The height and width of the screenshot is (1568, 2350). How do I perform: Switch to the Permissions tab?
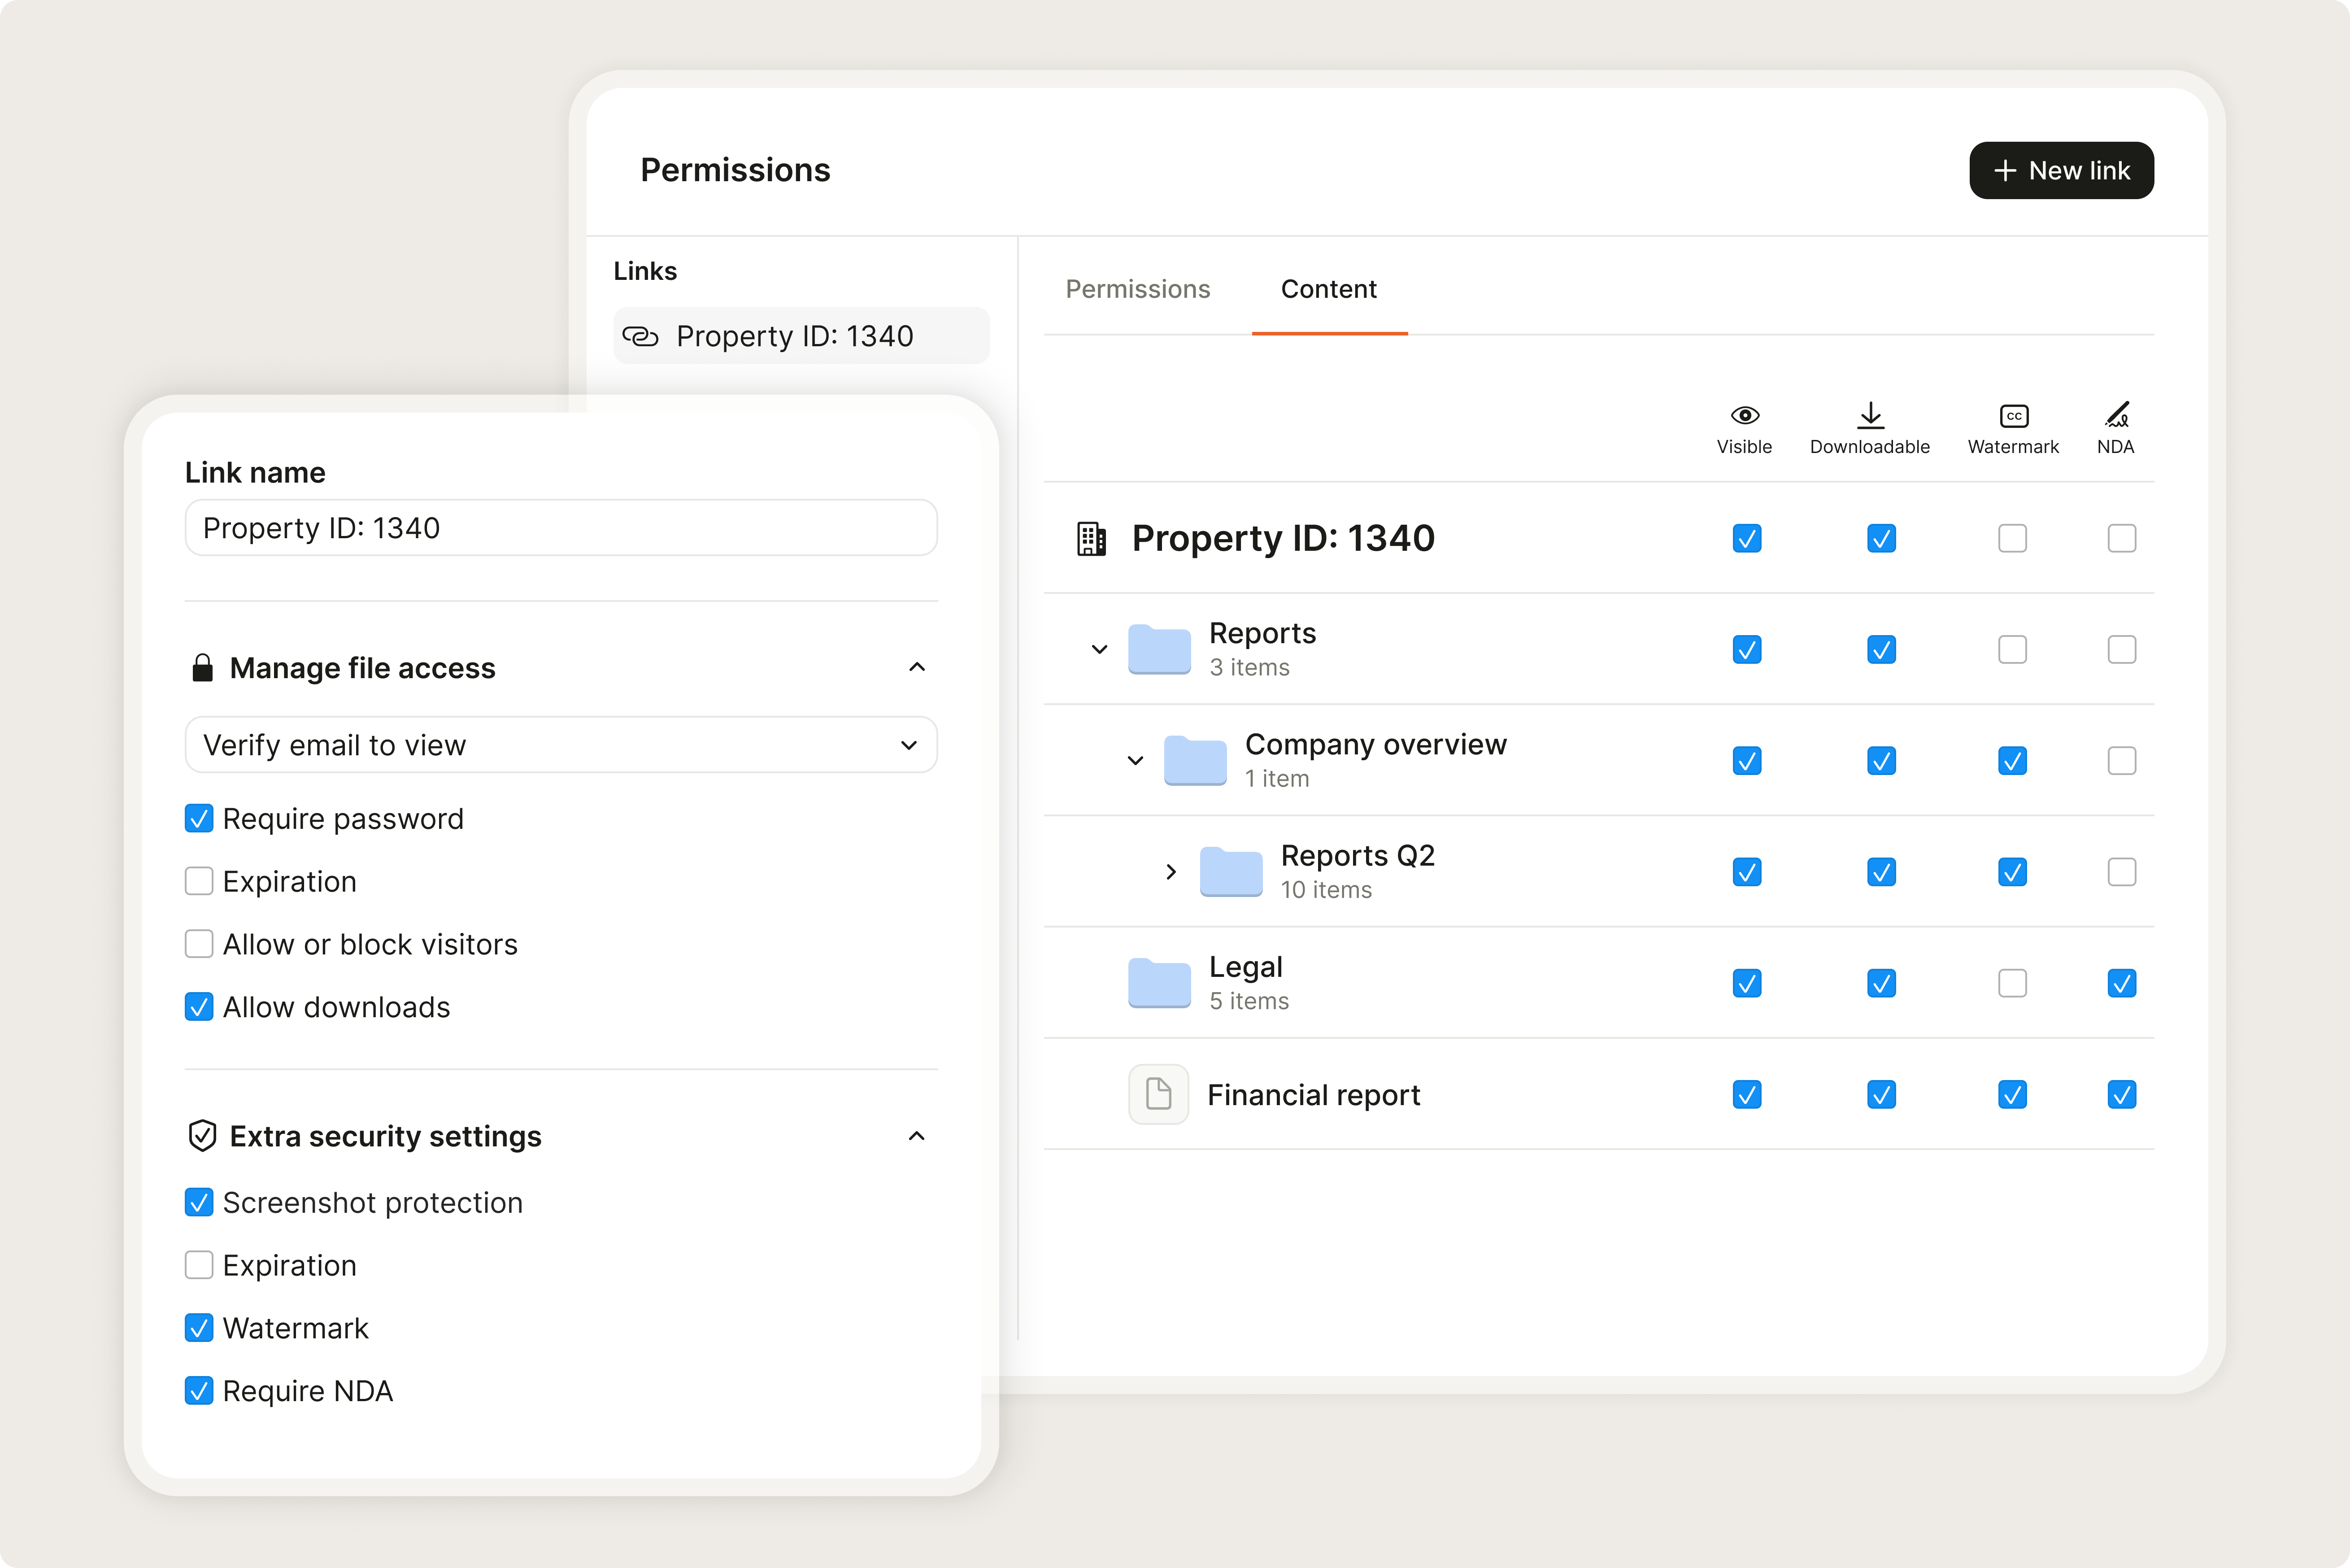pyautogui.click(x=1137, y=289)
